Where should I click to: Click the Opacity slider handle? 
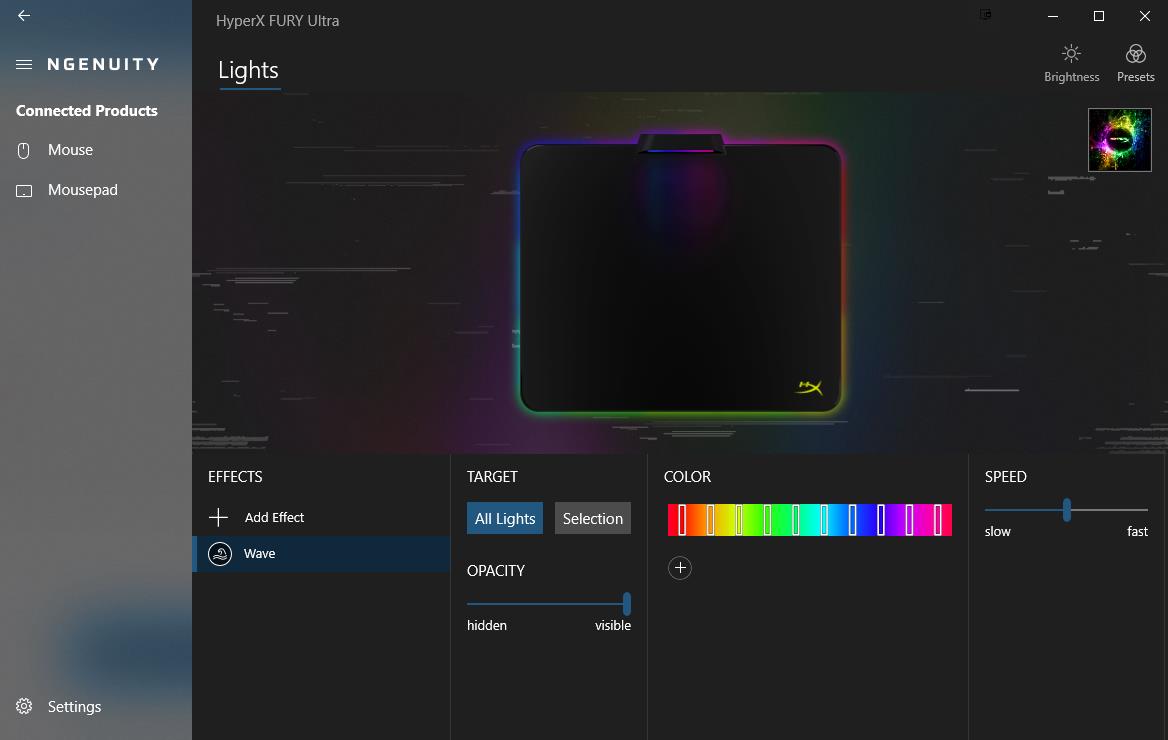tap(627, 603)
